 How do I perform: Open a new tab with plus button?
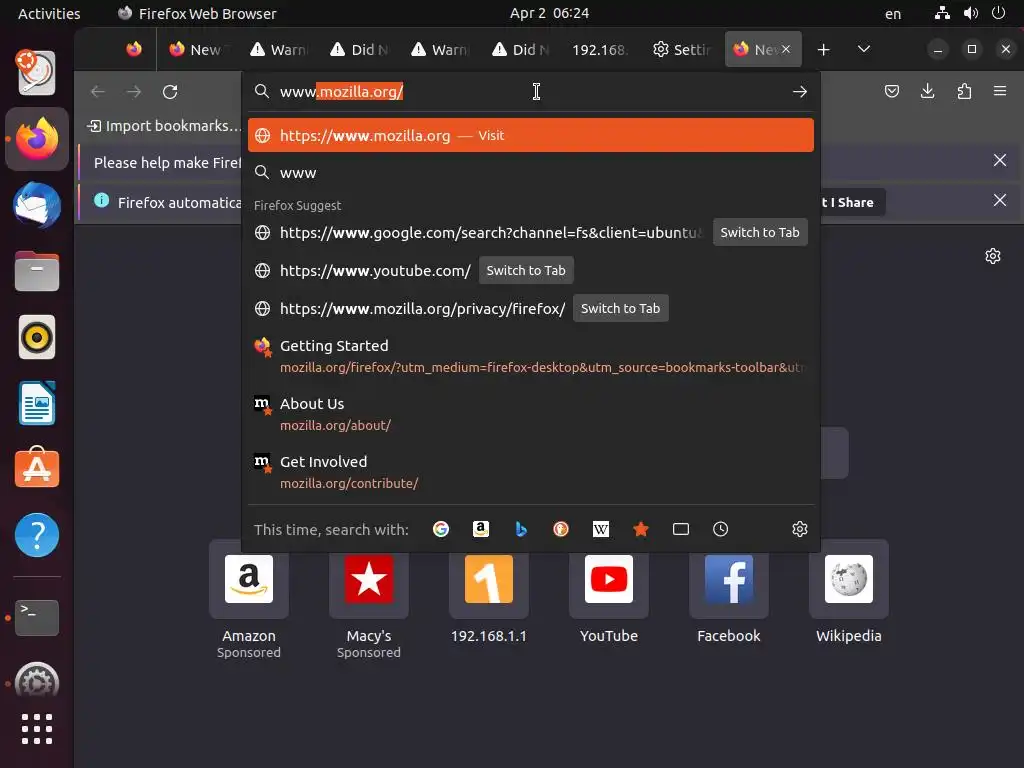pos(824,50)
